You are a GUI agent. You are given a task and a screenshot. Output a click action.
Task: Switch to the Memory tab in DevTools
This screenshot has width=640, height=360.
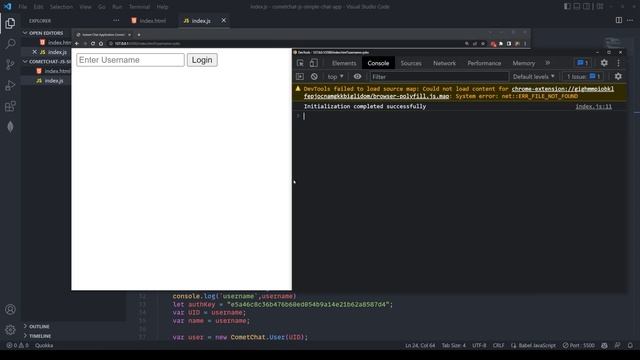pos(524,63)
